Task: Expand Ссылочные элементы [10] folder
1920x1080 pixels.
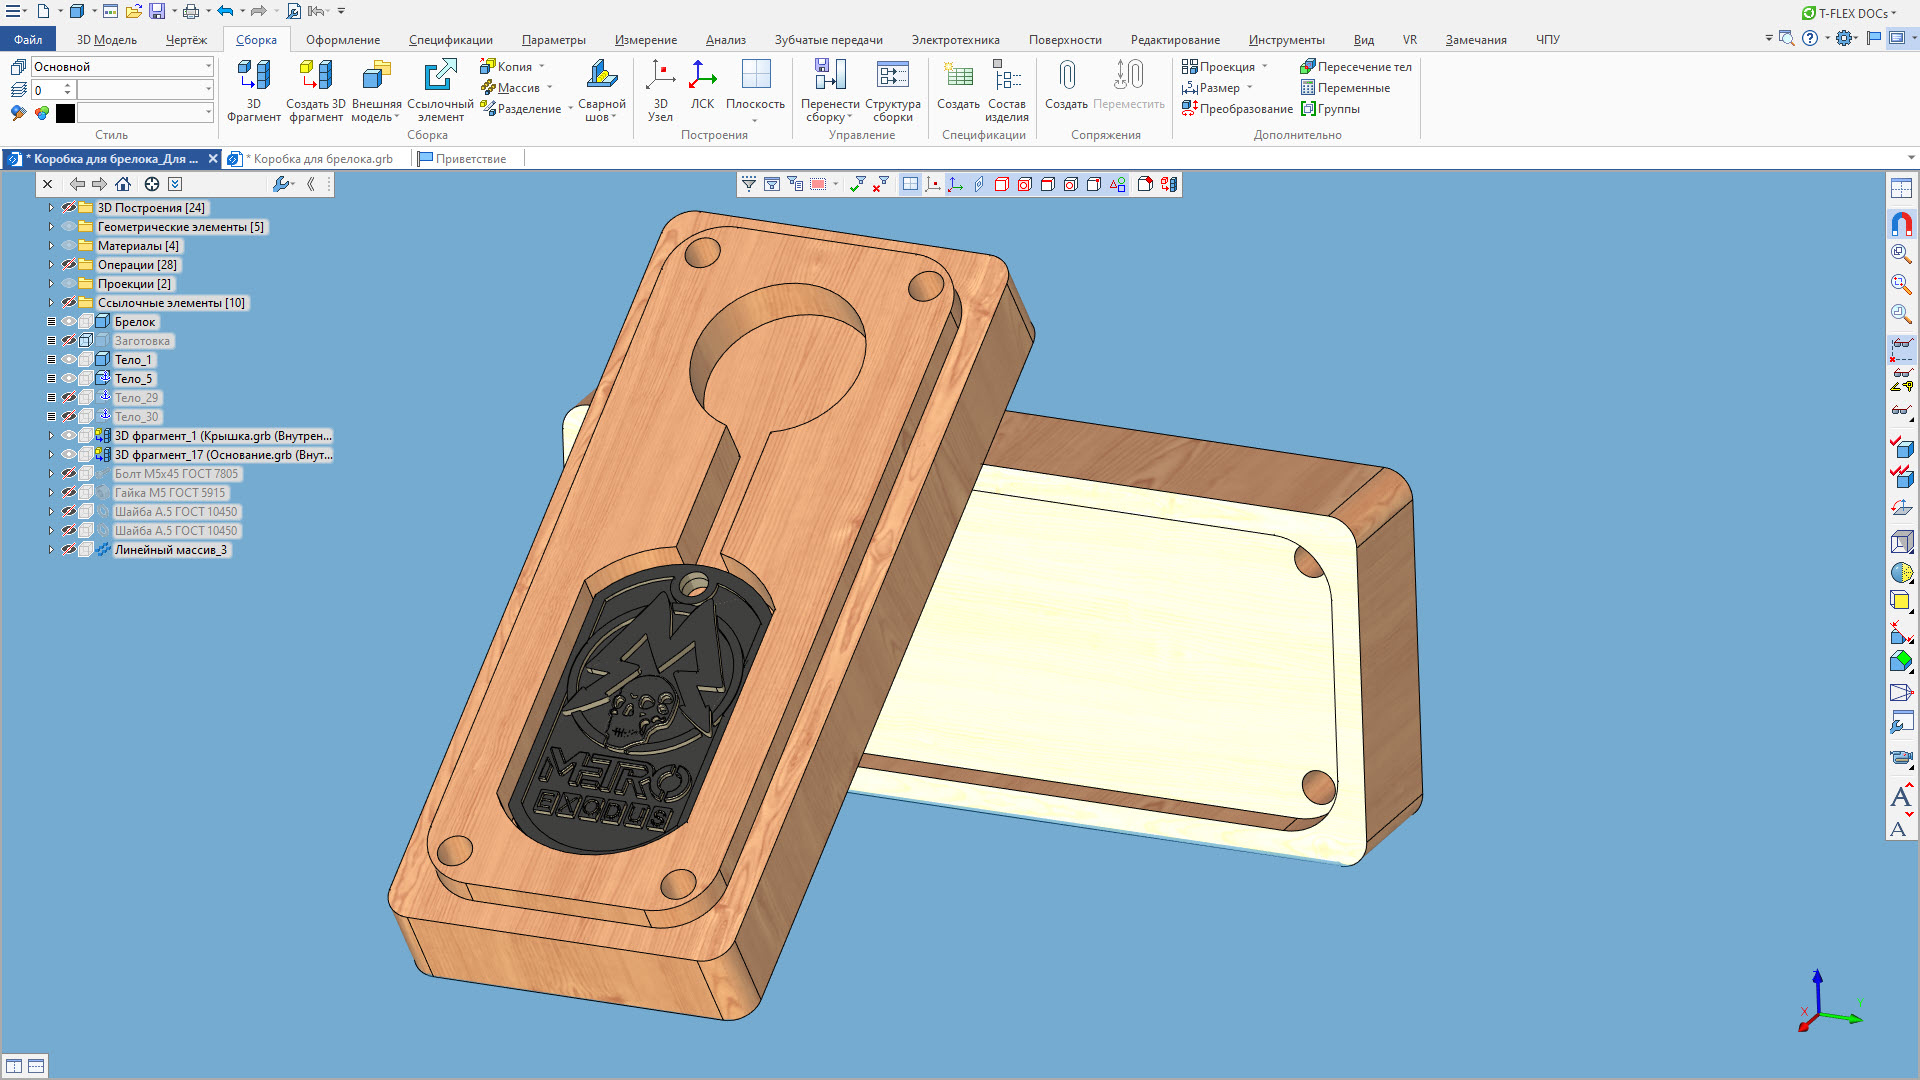Action: (51, 303)
